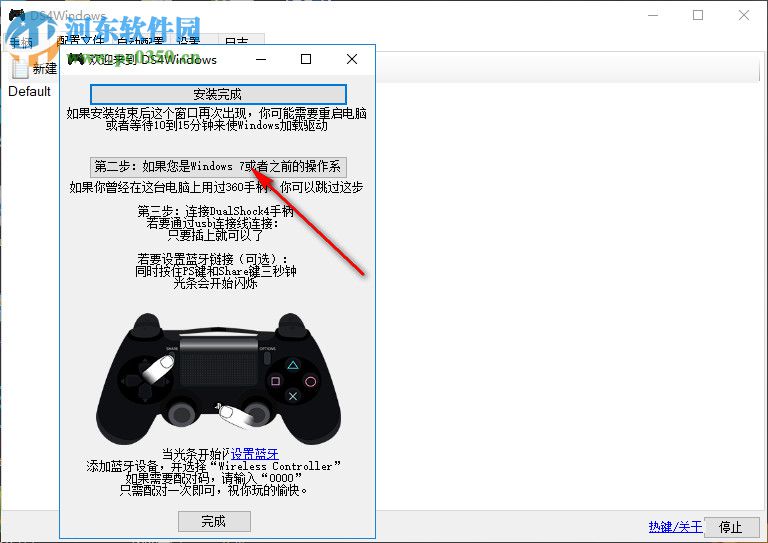Switch to the 配置文件 tab
This screenshot has width=768, height=543.
pos(81,40)
